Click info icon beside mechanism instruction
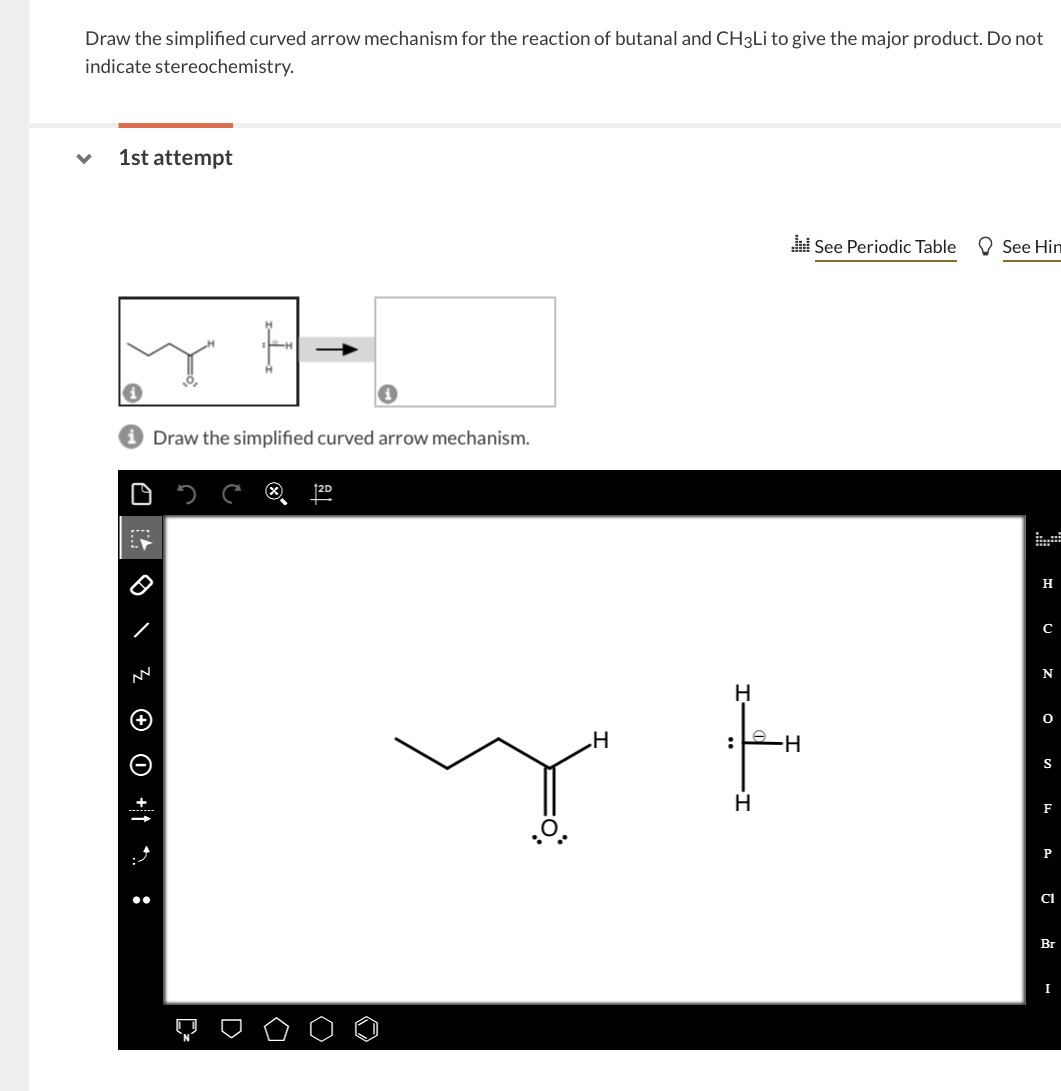The width and height of the screenshot is (1061, 1091). click(131, 437)
